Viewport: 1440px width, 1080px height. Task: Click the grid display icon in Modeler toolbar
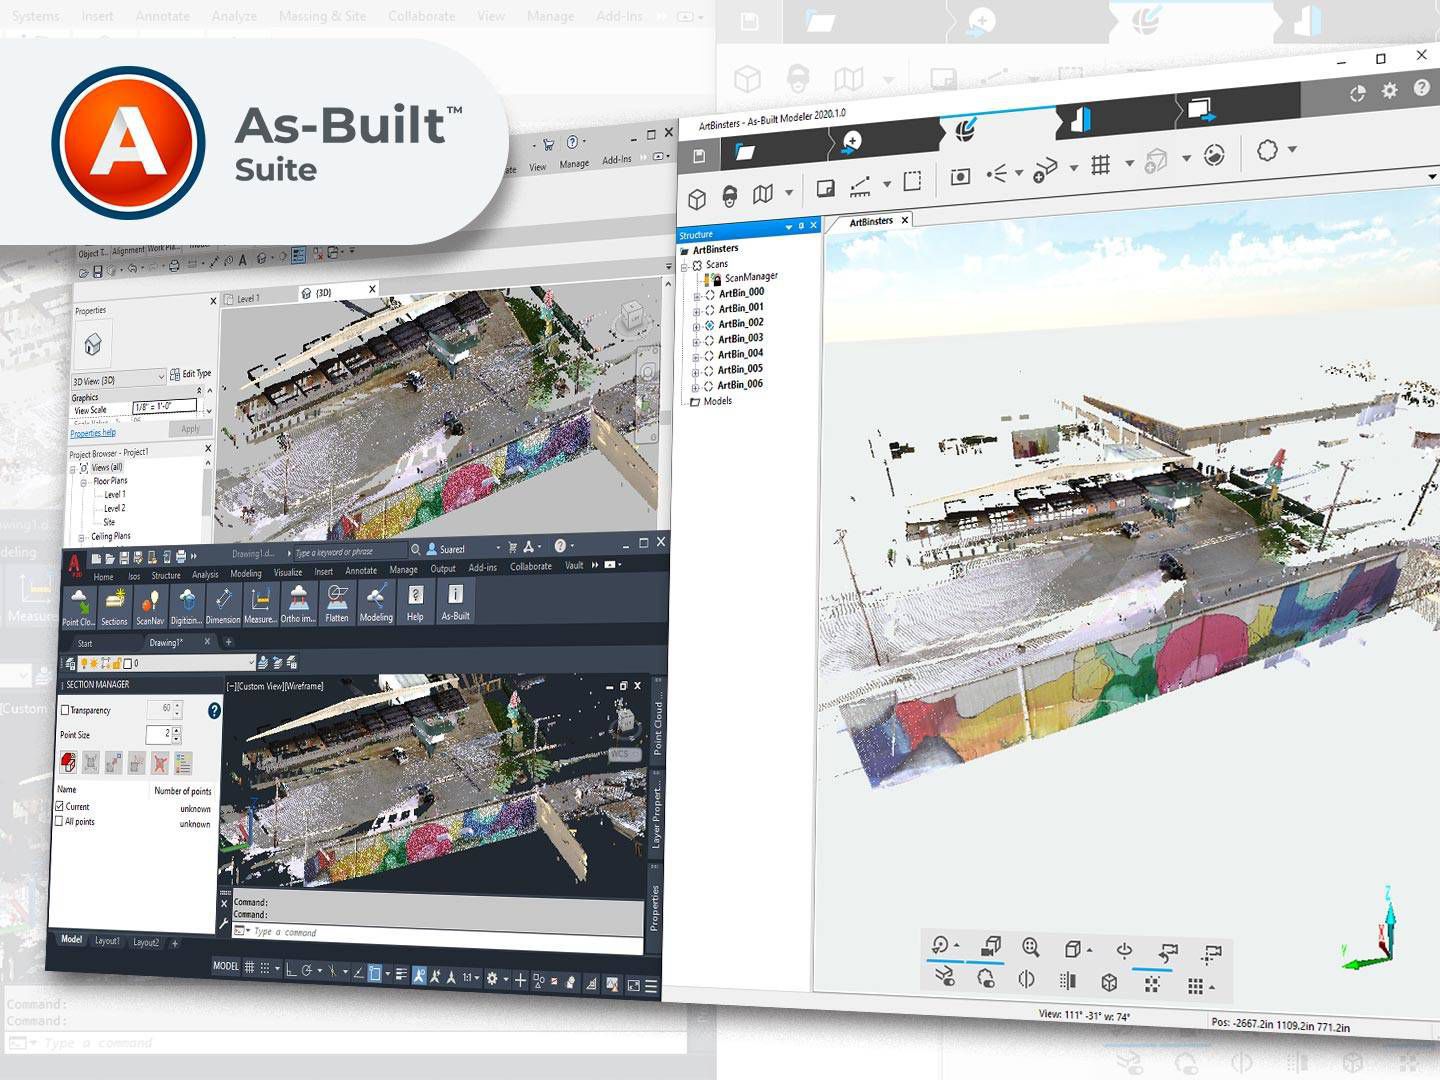1098,162
